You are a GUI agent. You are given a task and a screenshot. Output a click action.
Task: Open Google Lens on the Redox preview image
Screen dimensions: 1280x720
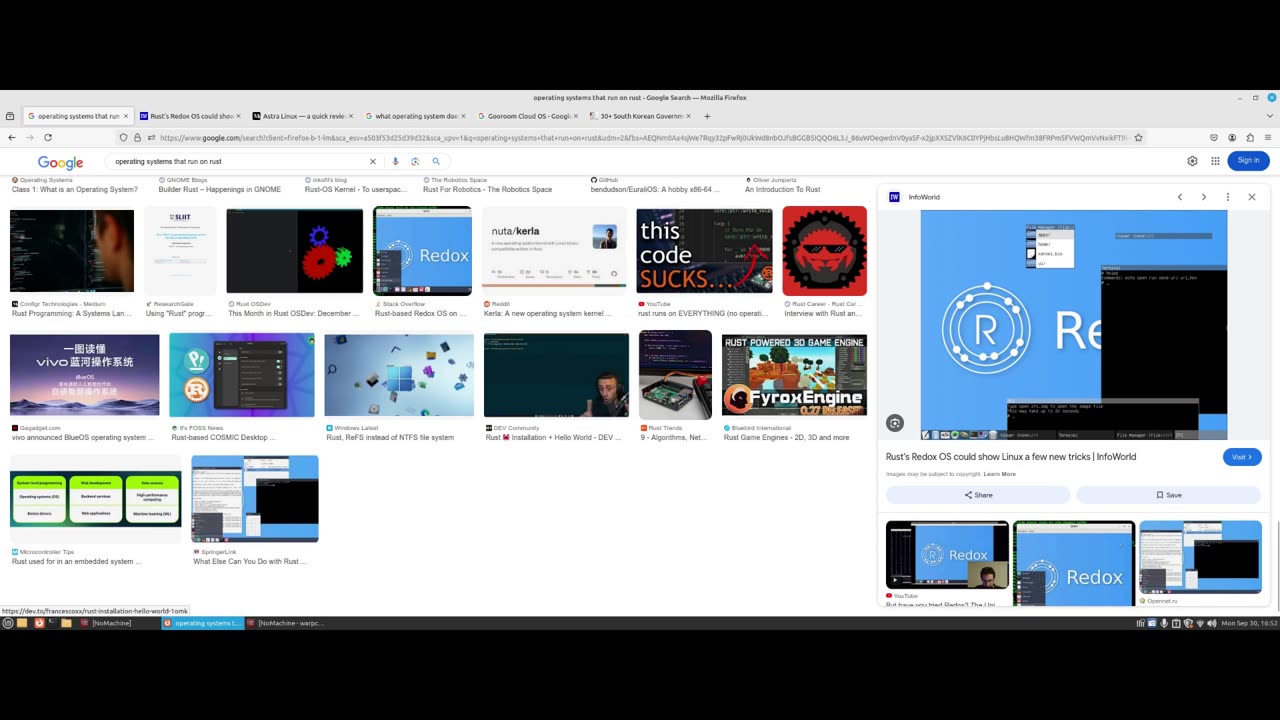click(895, 423)
